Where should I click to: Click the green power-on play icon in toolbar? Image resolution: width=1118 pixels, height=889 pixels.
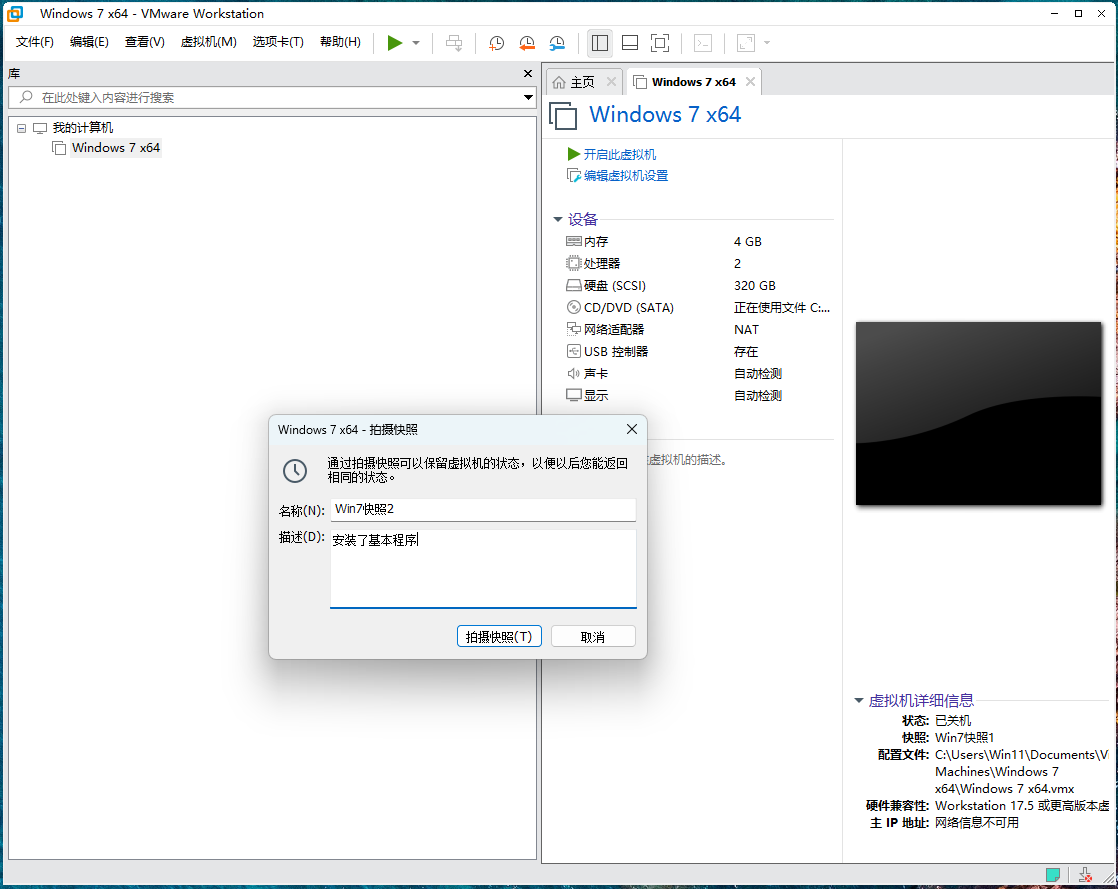click(x=394, y=43)
